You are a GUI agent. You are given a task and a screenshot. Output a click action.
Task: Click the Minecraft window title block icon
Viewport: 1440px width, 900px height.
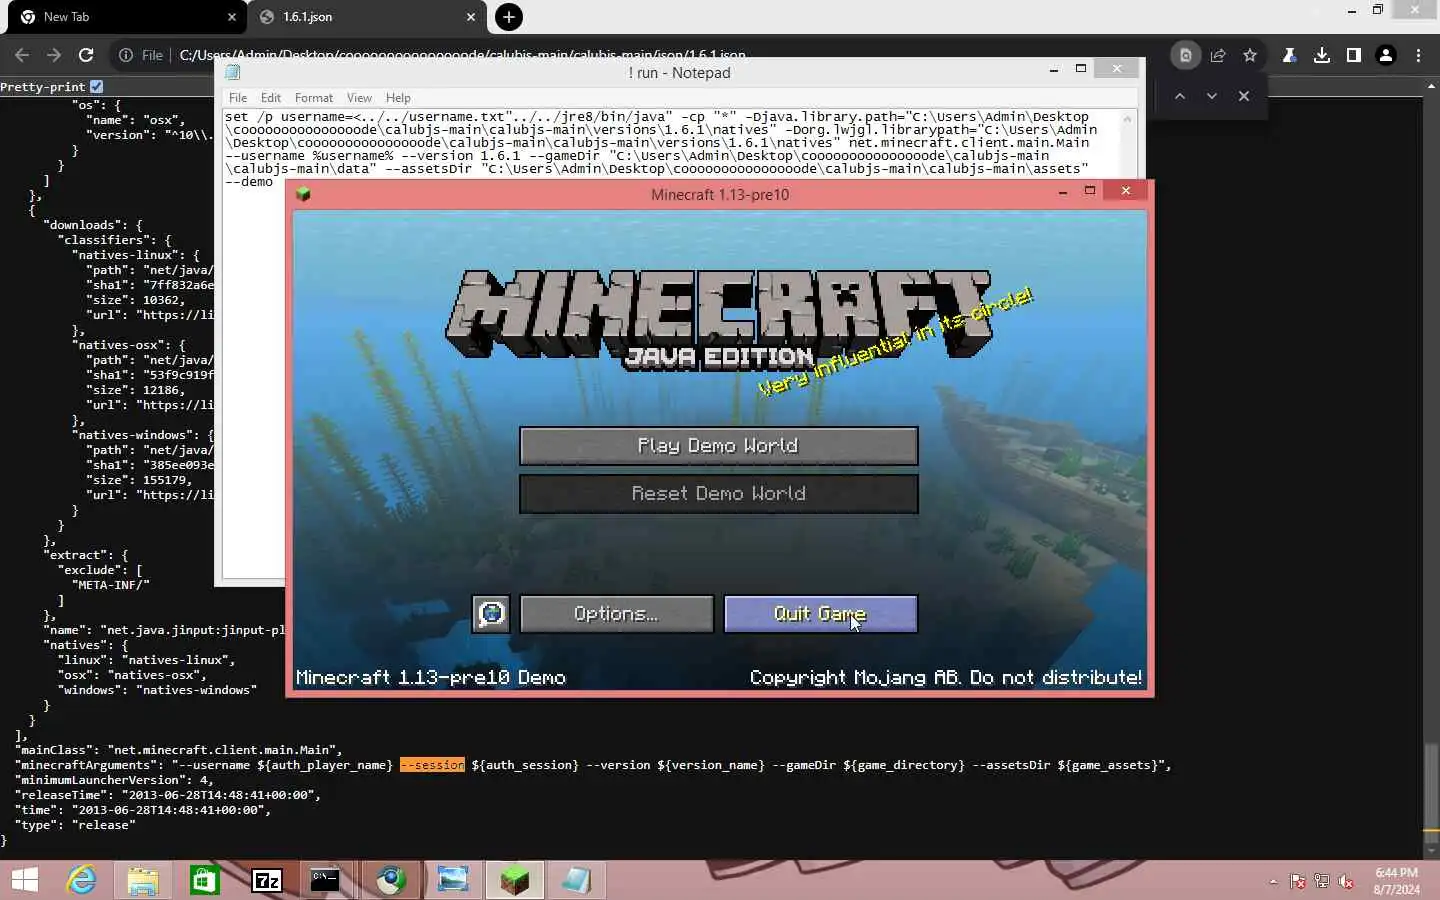point(303,194)
